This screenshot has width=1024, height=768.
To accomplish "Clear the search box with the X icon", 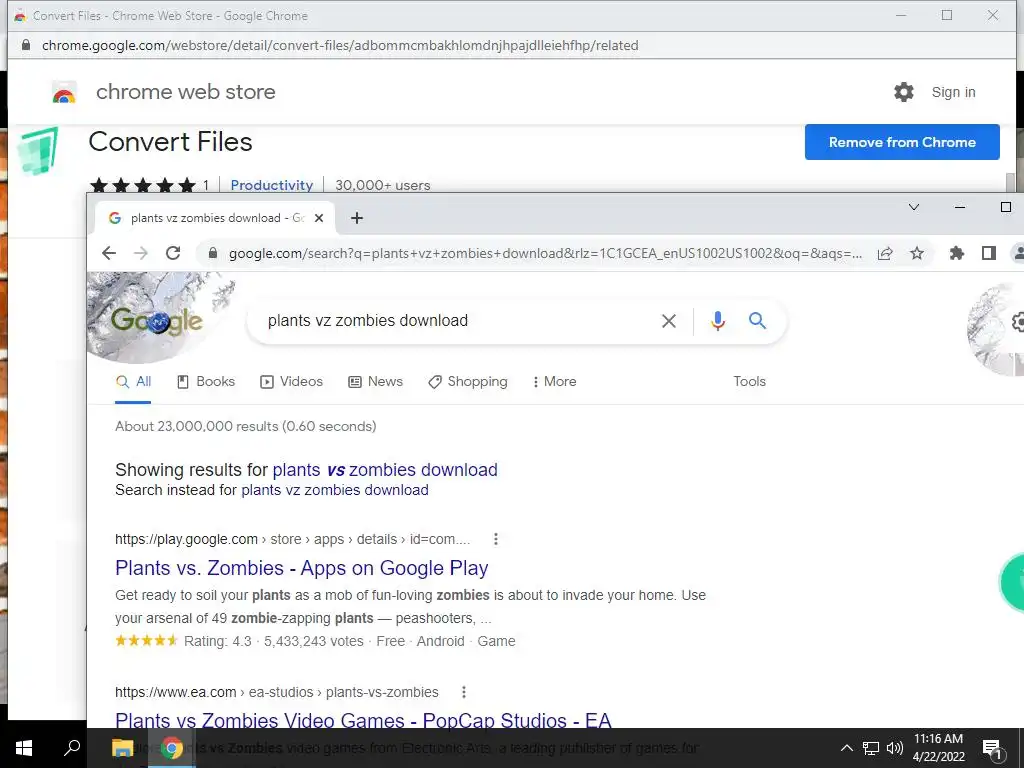I will coord(669,321).
